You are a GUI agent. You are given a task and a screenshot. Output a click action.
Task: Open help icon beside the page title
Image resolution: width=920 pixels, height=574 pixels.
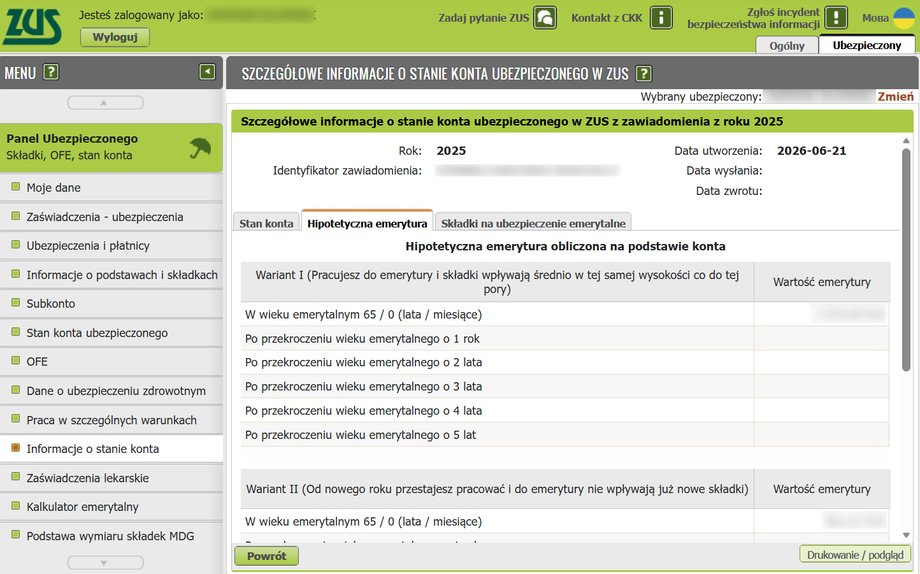tap(644, 73)
